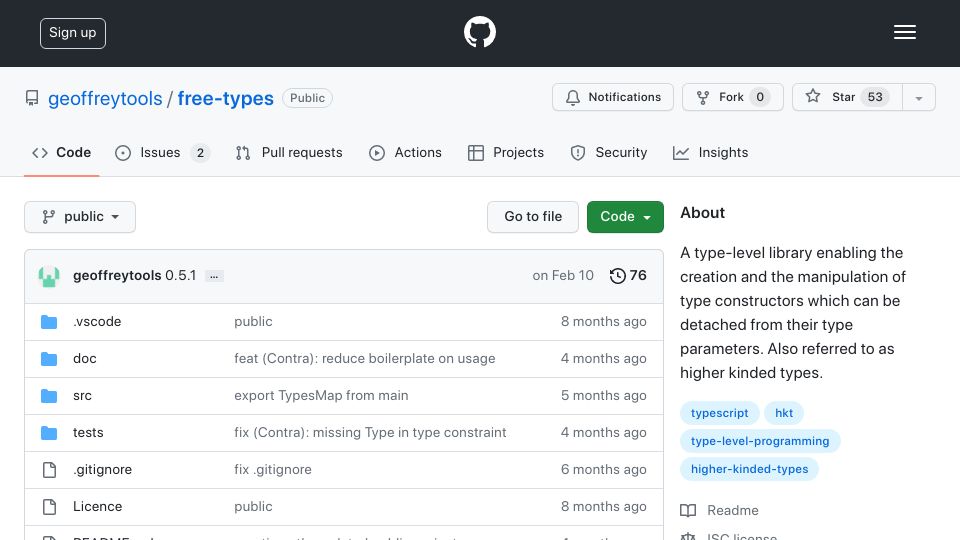The width and height of the screenshot is (960, 540).
Task: Open commit 'fix .gitignore'
Action: pos(272,470)
